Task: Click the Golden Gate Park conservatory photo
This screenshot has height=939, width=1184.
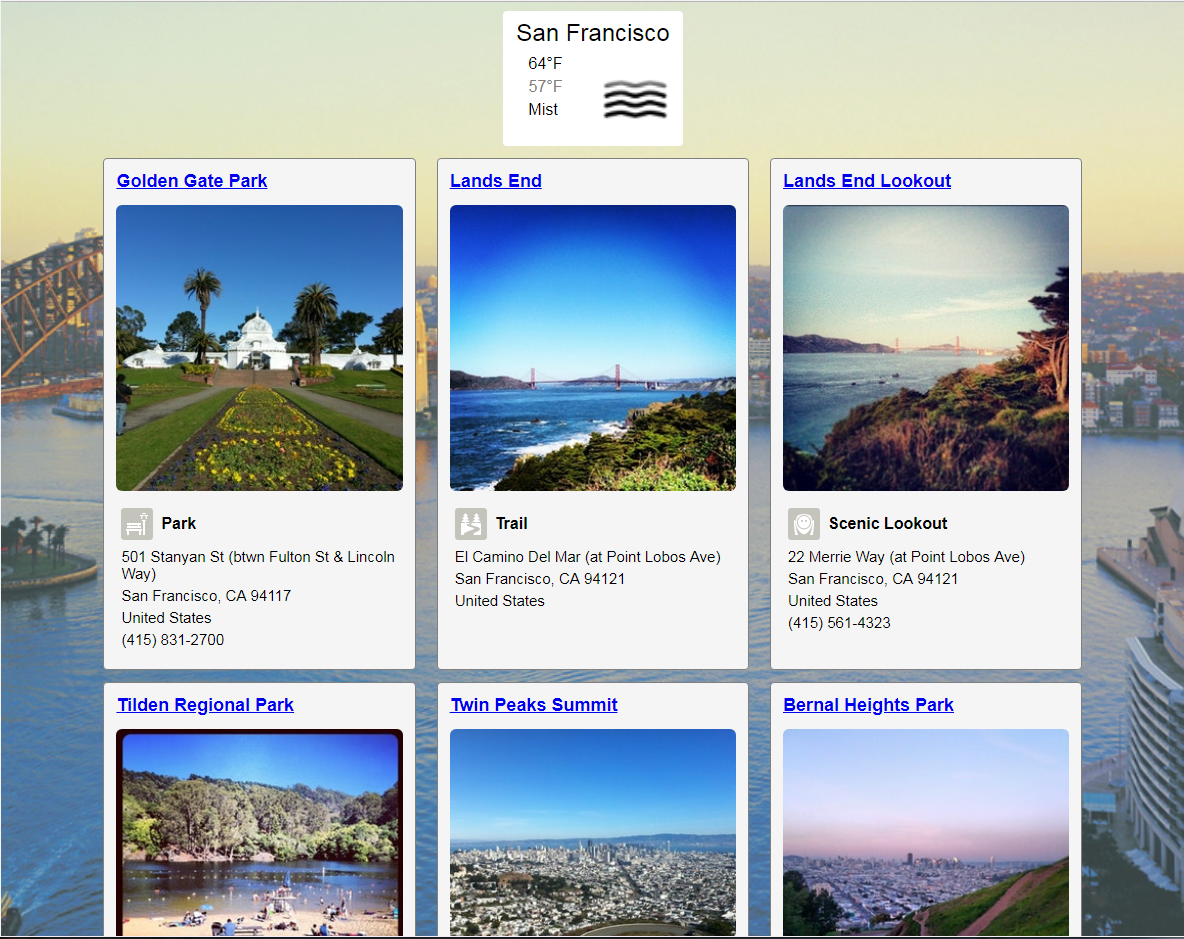Action: [260, 348]
